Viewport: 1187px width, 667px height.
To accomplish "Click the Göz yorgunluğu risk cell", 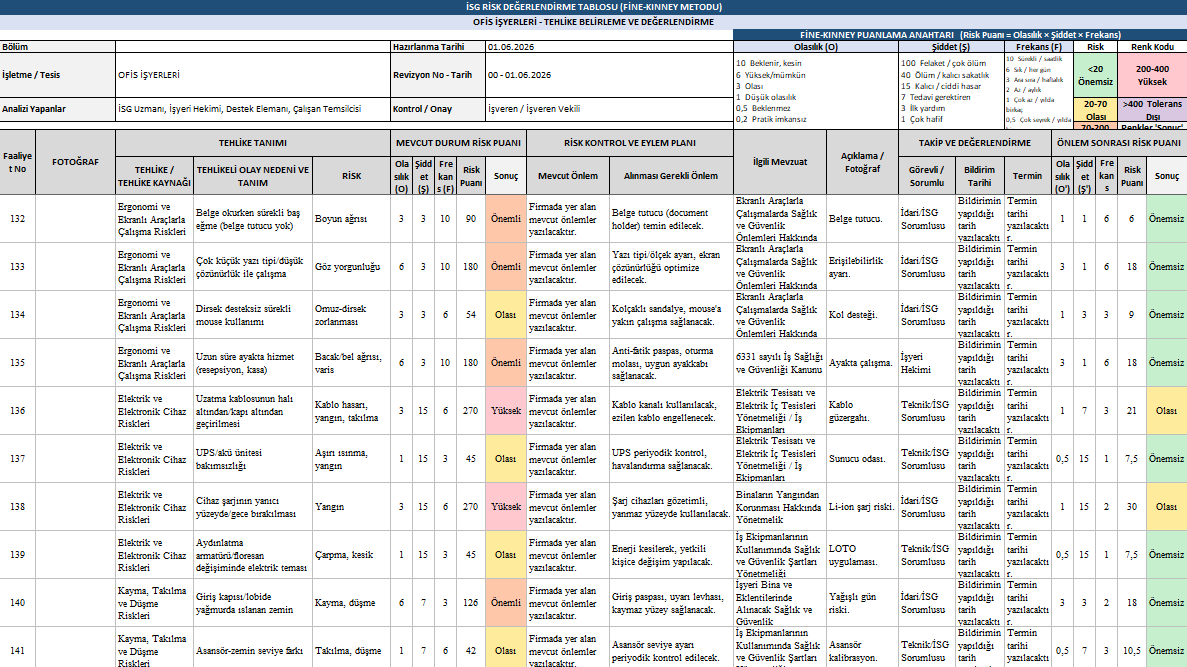I will pyautogui.click(x=351, y=266).
